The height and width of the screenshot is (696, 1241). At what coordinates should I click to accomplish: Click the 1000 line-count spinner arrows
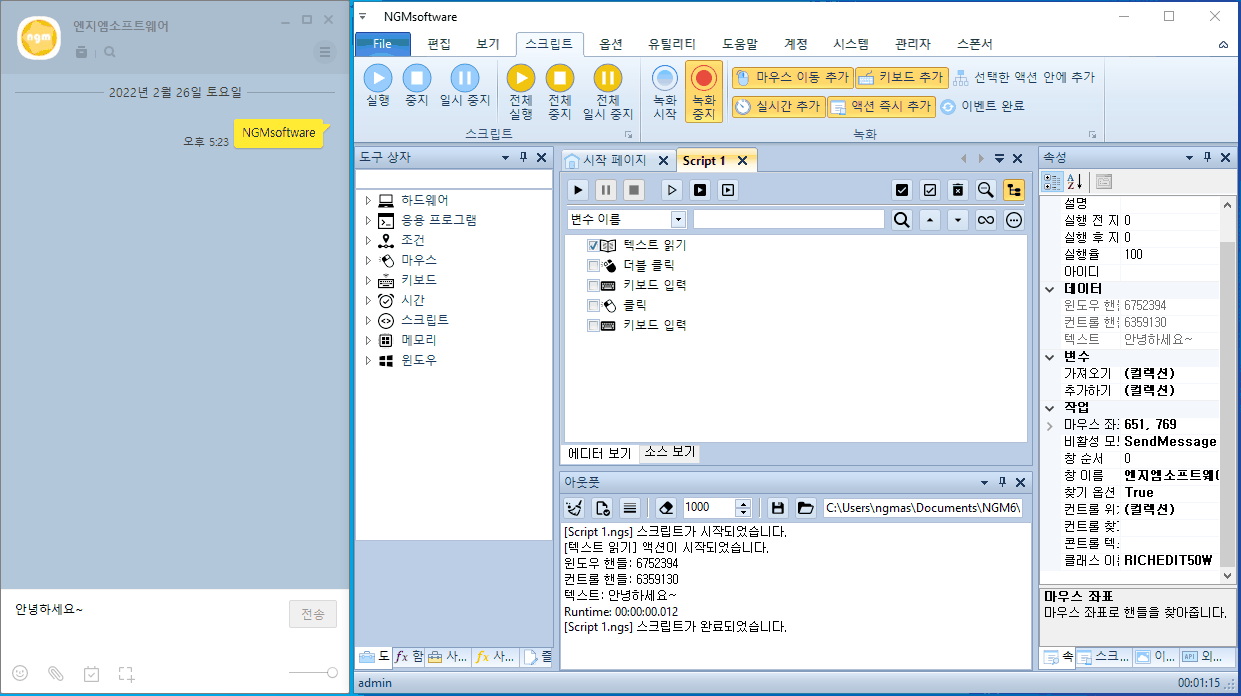click(x=743, y=508)
